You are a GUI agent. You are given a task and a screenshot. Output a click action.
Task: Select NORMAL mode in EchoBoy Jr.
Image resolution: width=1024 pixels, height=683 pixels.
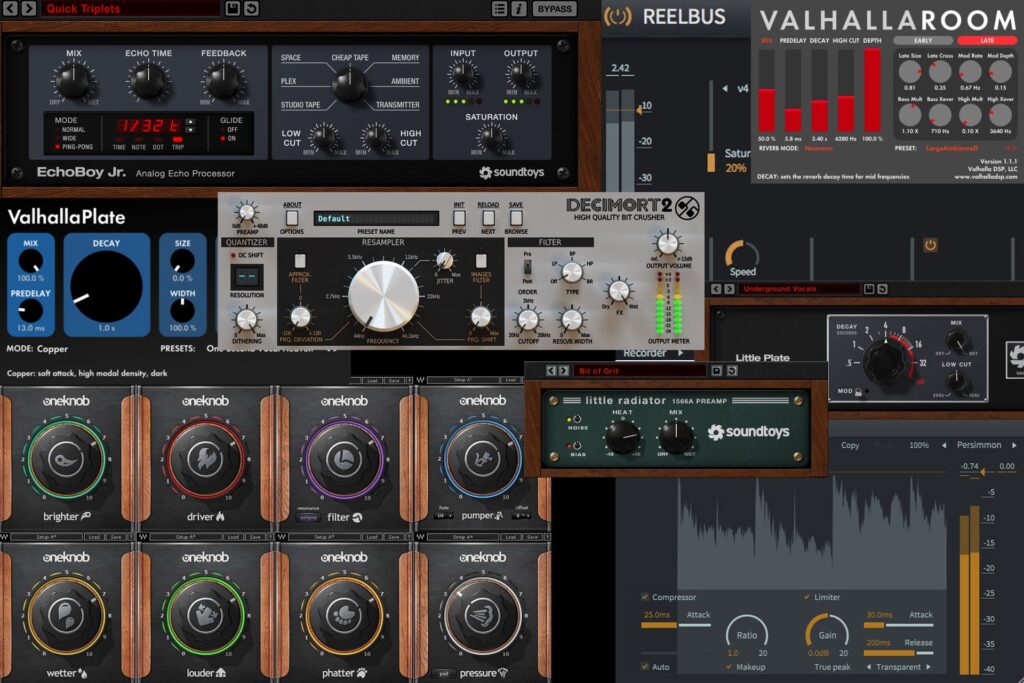(69, 130)
